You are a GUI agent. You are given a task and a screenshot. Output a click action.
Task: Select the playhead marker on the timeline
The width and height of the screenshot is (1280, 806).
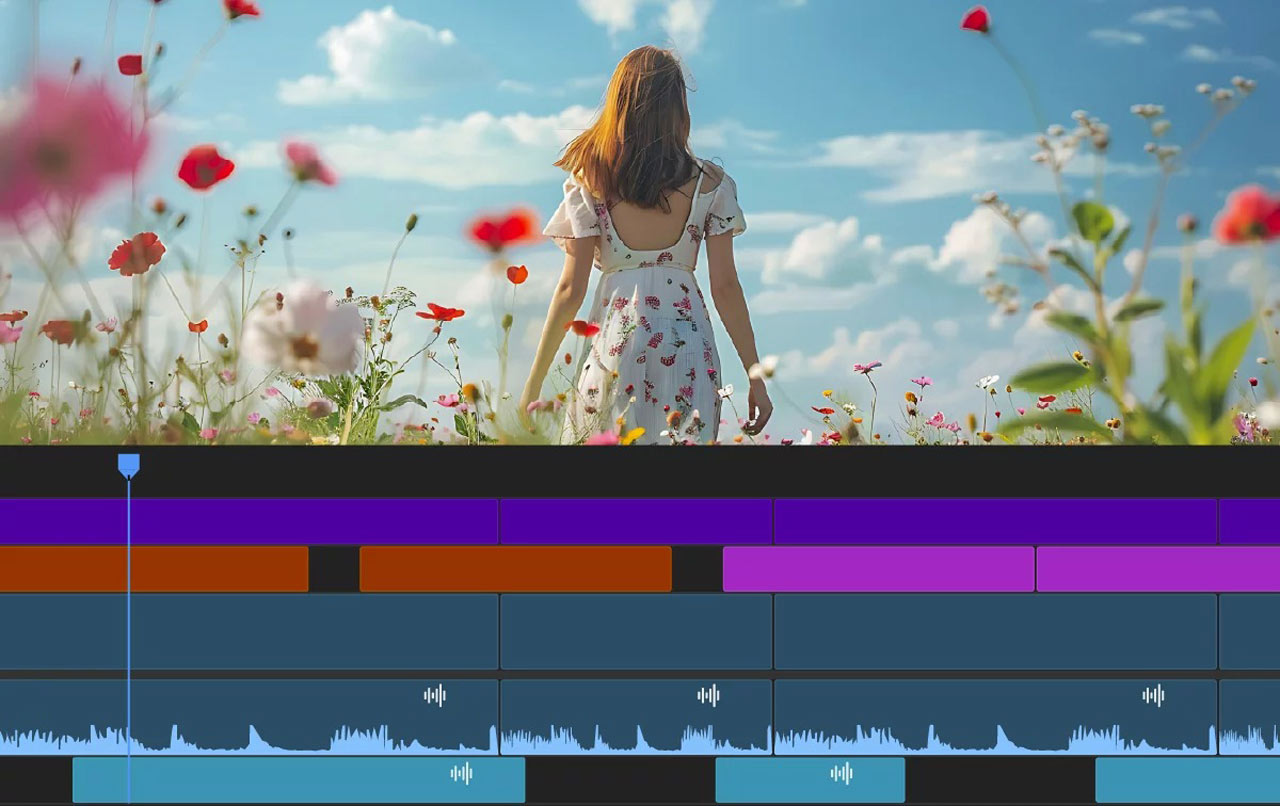(x=127, y=462)
